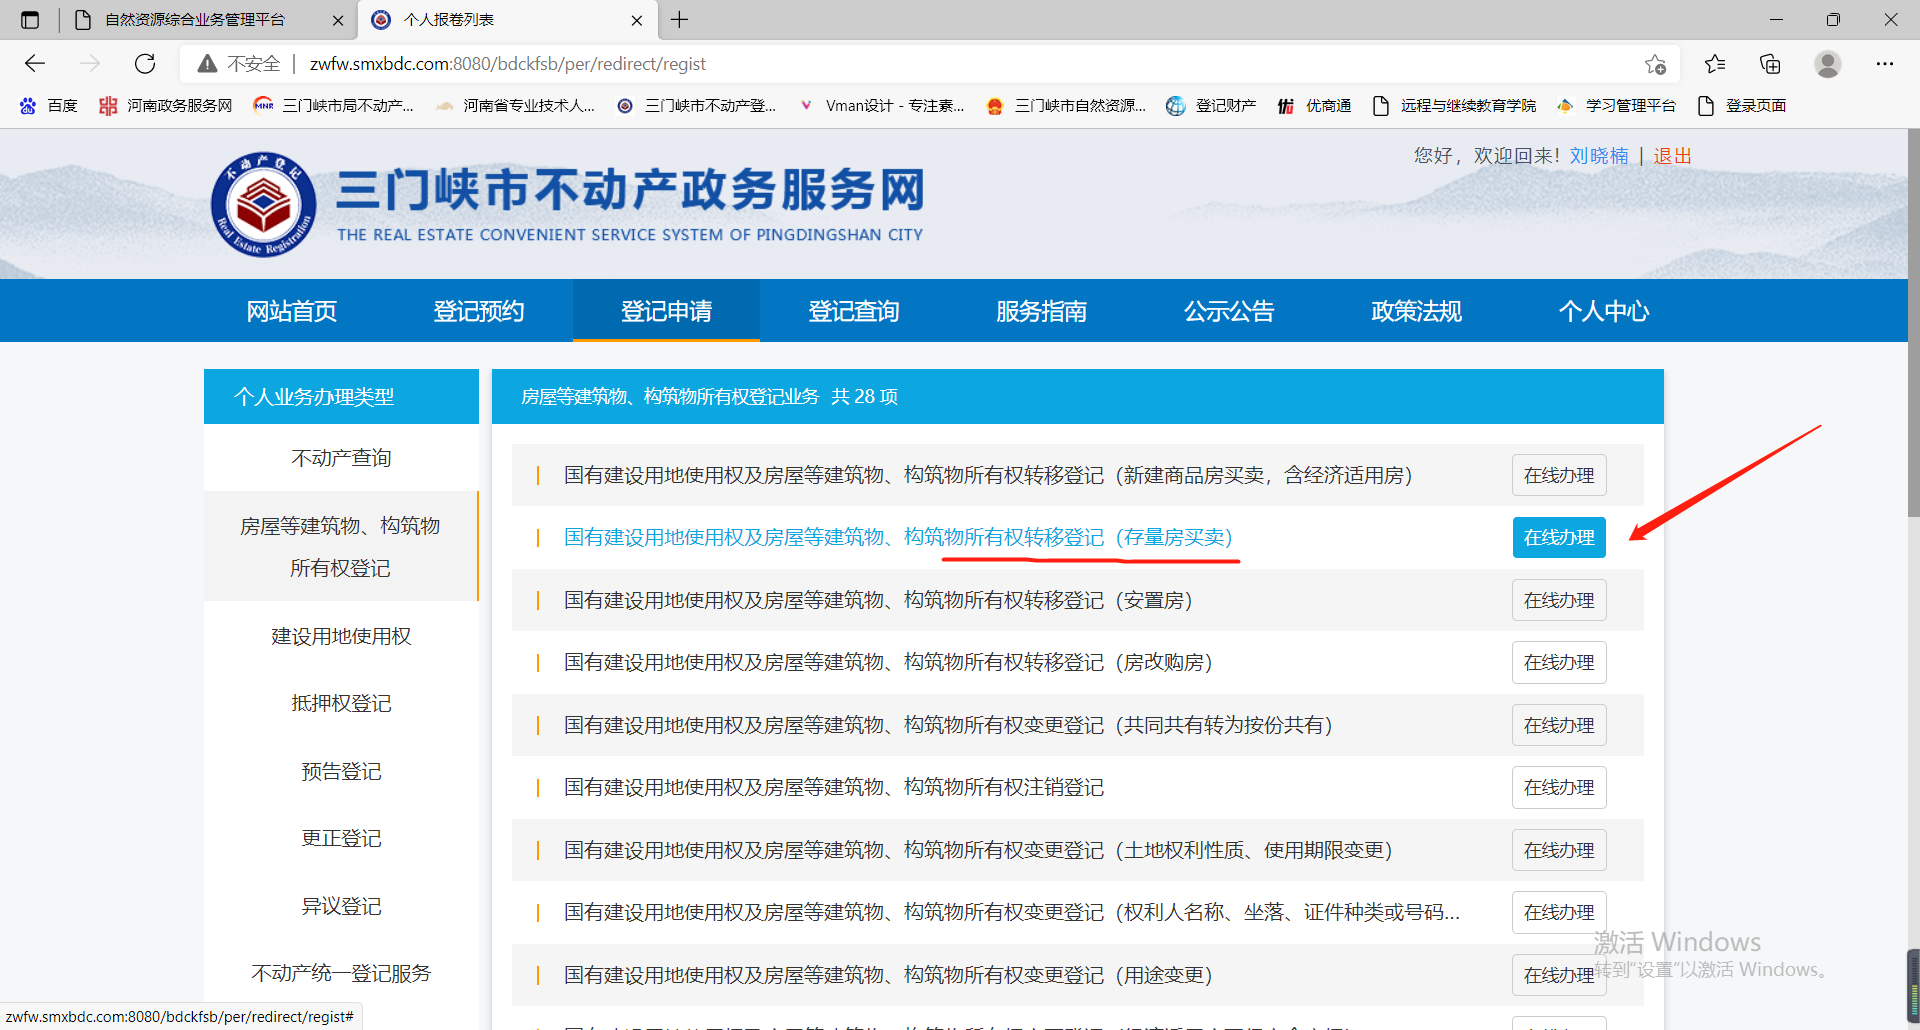This screenshot has height=1030, width=1920.
Task: Select 抵押权登记 in the sidebar
Action: pos(341,703)
